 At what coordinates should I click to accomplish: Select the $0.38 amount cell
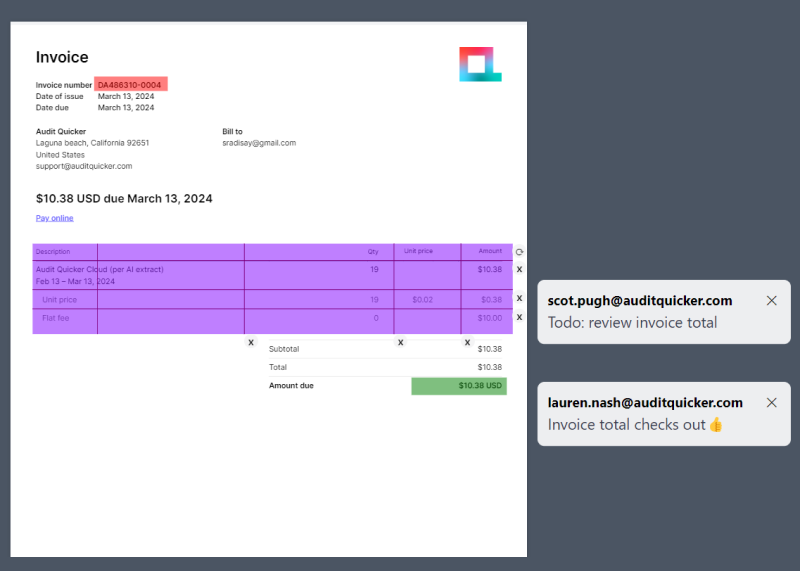coord(491,300)
